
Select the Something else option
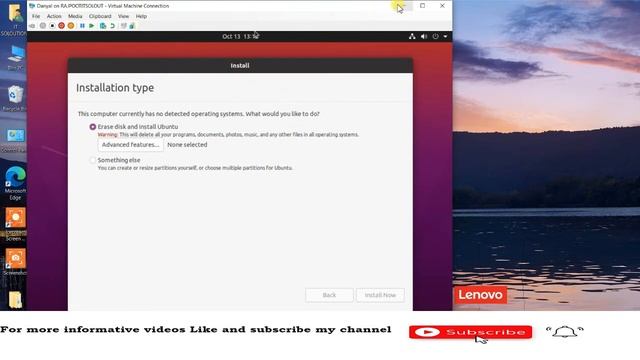93,160
